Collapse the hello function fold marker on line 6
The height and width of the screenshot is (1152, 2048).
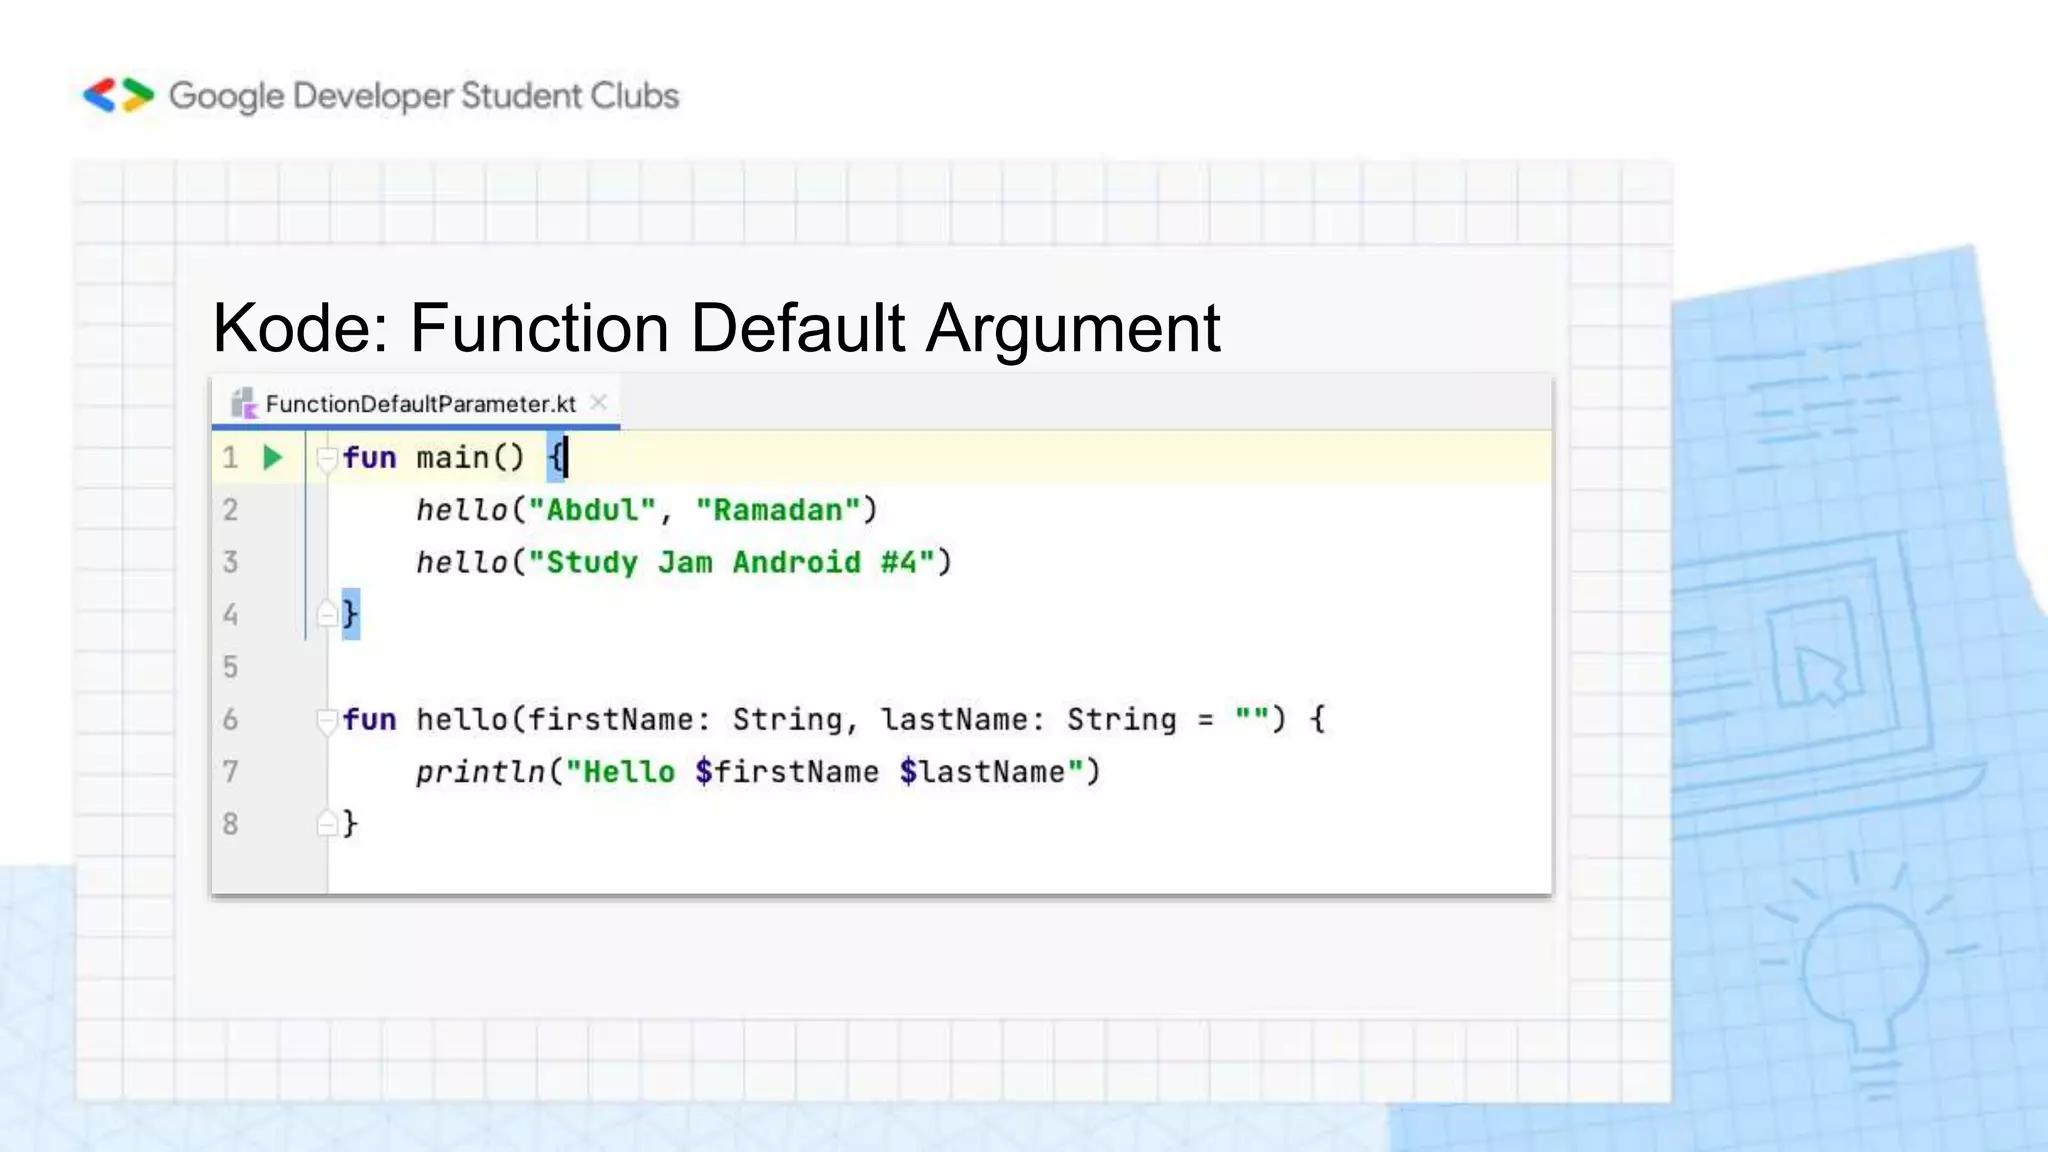(x=326, y=721)
